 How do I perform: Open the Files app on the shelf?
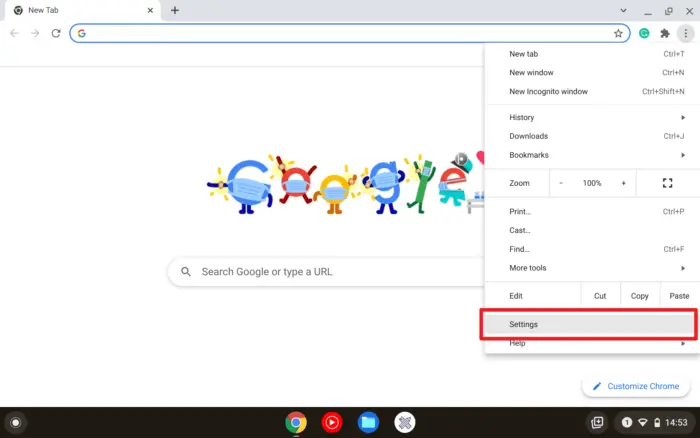[368, 422]
